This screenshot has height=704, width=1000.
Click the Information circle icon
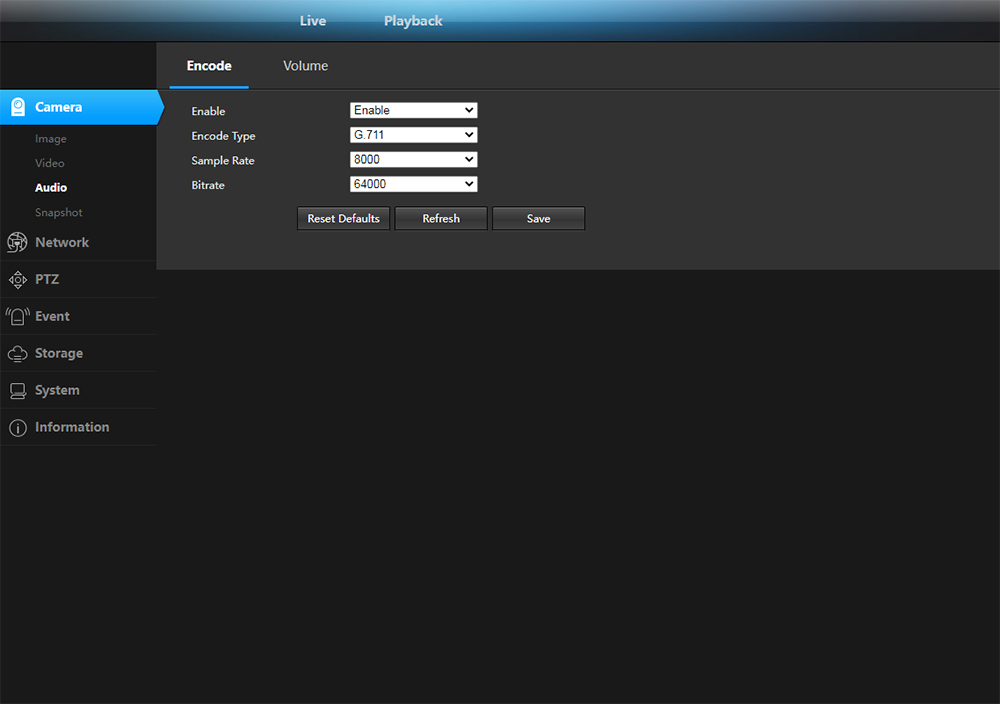[17, 428]
